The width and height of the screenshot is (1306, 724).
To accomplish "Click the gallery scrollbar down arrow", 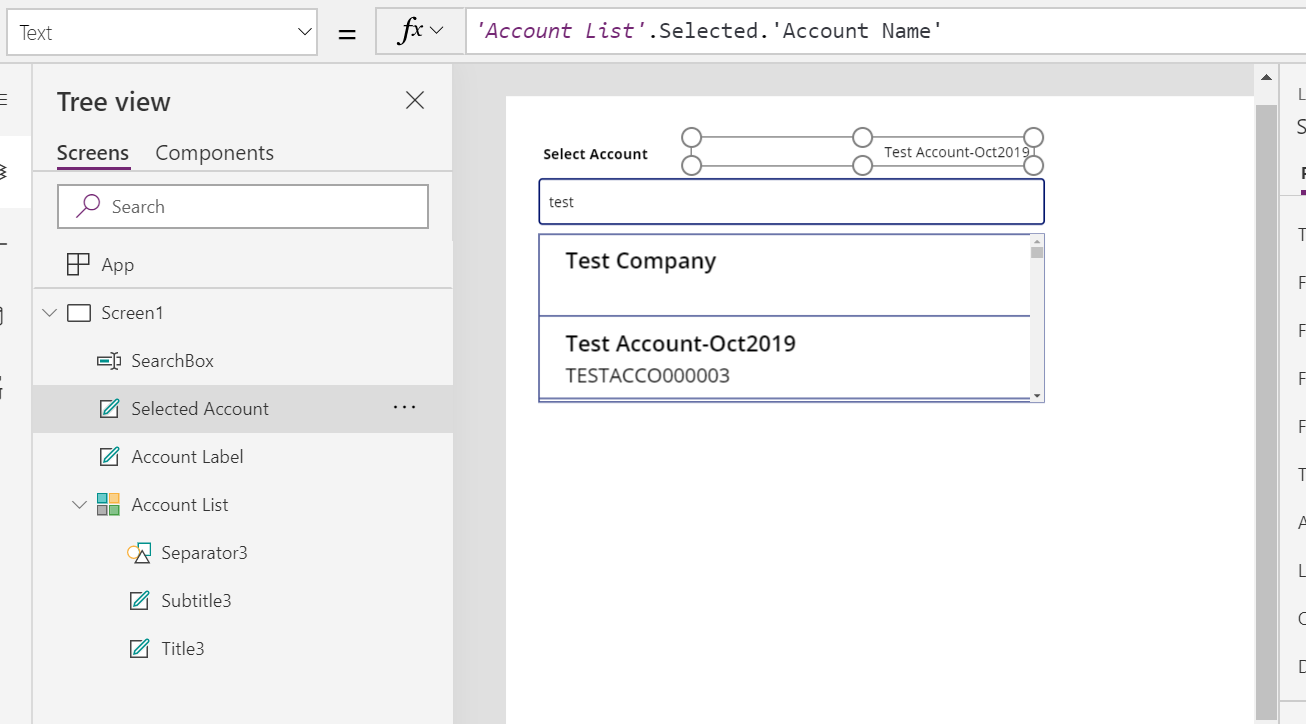I will point(1037,396).
